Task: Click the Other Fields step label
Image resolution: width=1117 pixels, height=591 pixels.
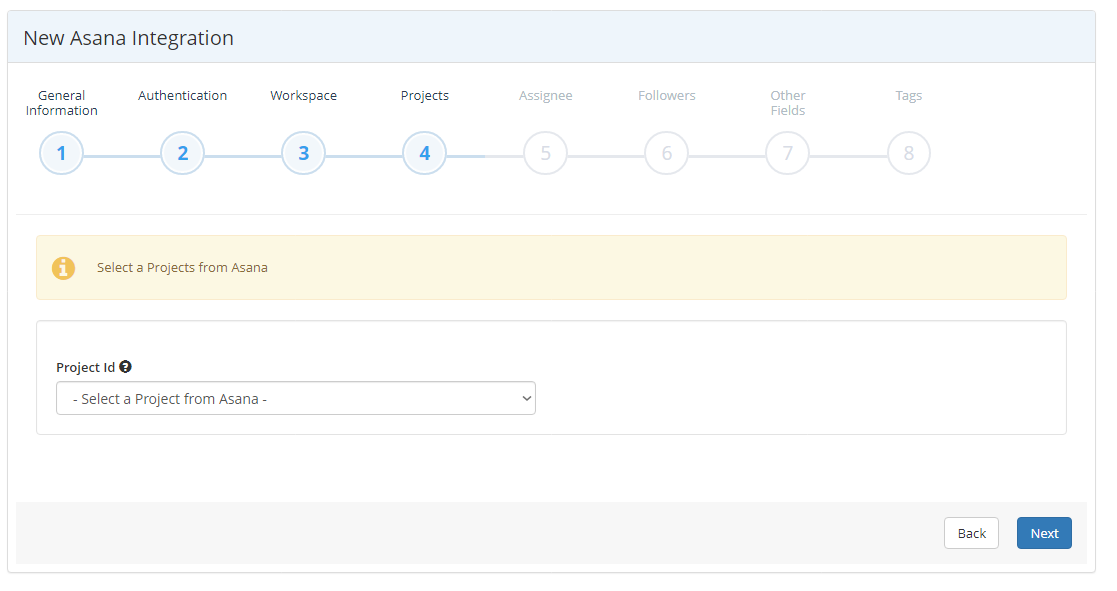Action: click(787, 103)
